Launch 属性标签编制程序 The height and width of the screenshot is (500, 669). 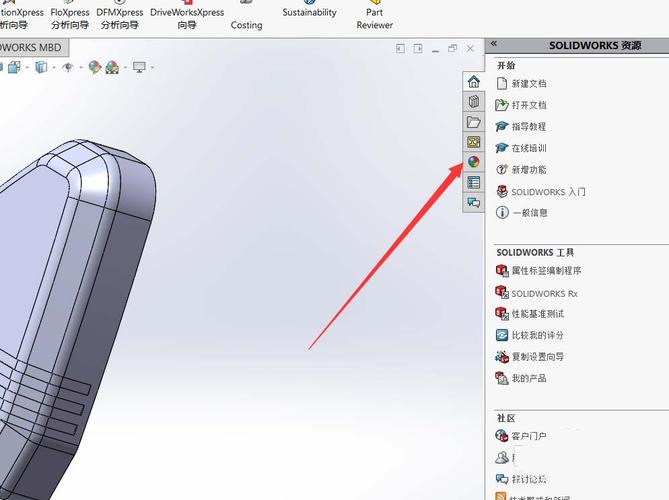pos(538,270)
